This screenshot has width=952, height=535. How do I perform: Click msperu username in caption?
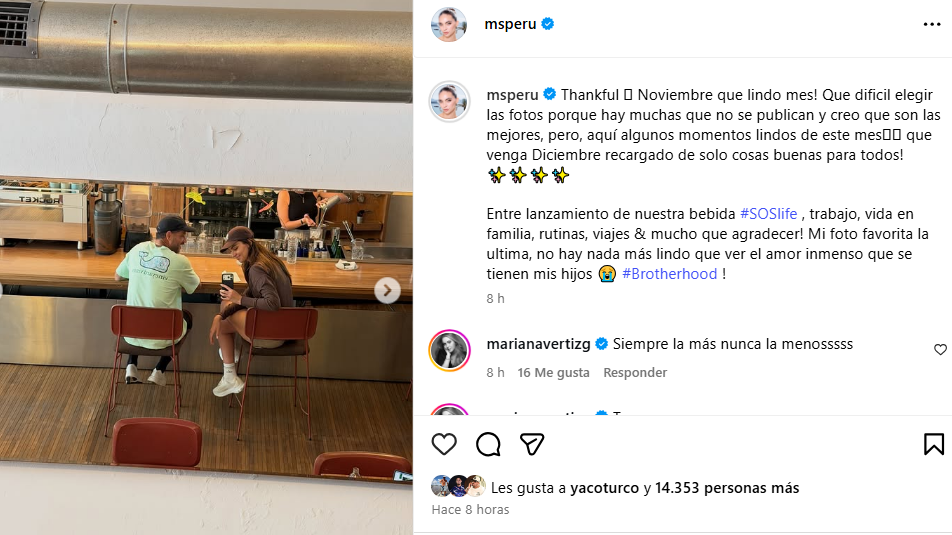pyautogui.click(x=512, y=95)
